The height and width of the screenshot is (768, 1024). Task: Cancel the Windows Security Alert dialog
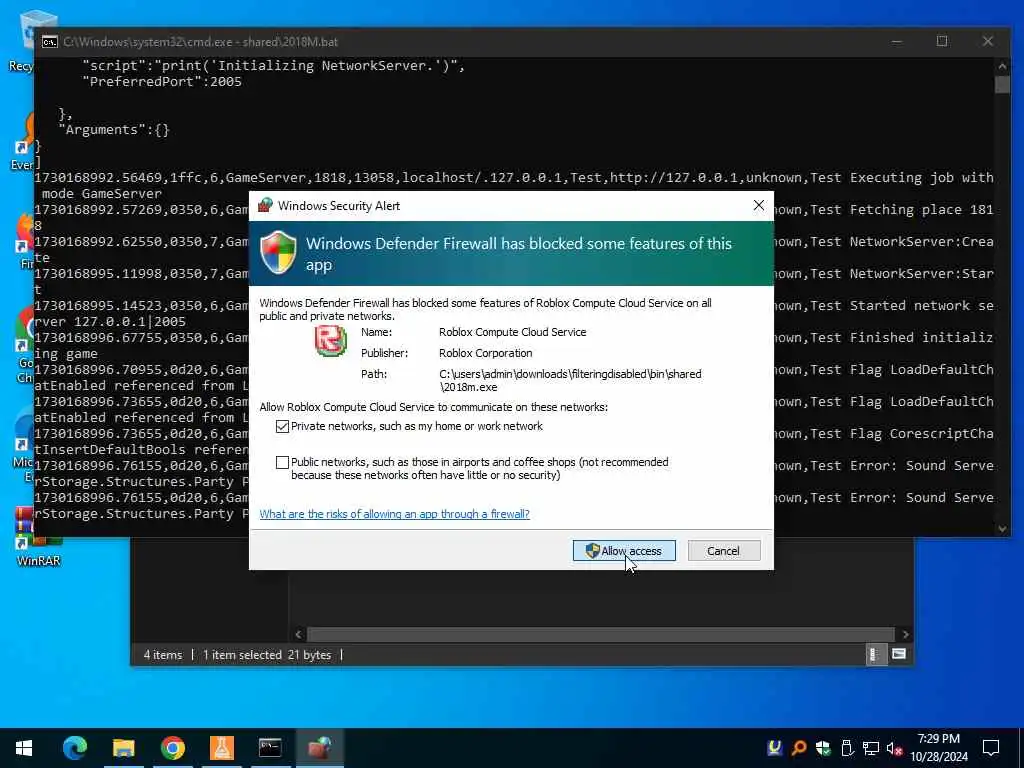pos(724,551)
